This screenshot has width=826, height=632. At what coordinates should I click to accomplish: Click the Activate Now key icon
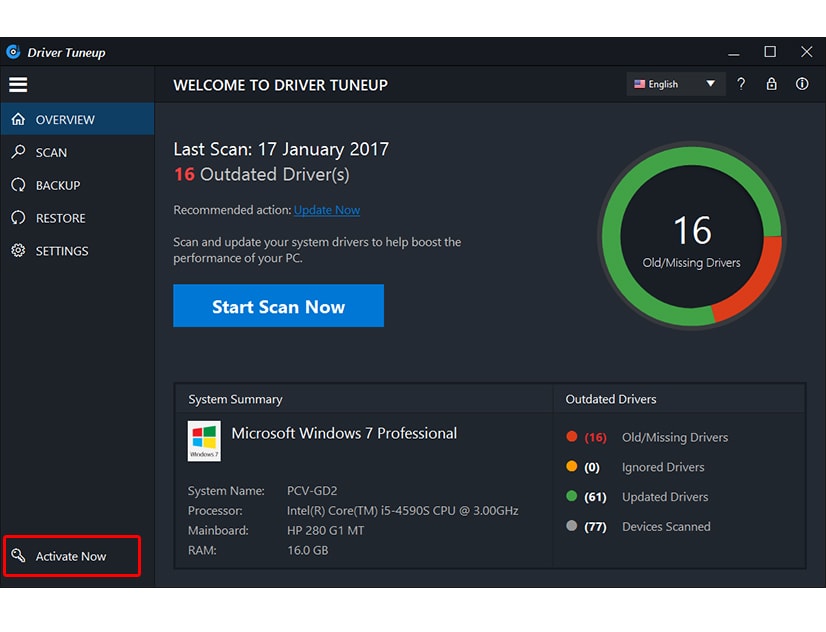click(18, 555)
